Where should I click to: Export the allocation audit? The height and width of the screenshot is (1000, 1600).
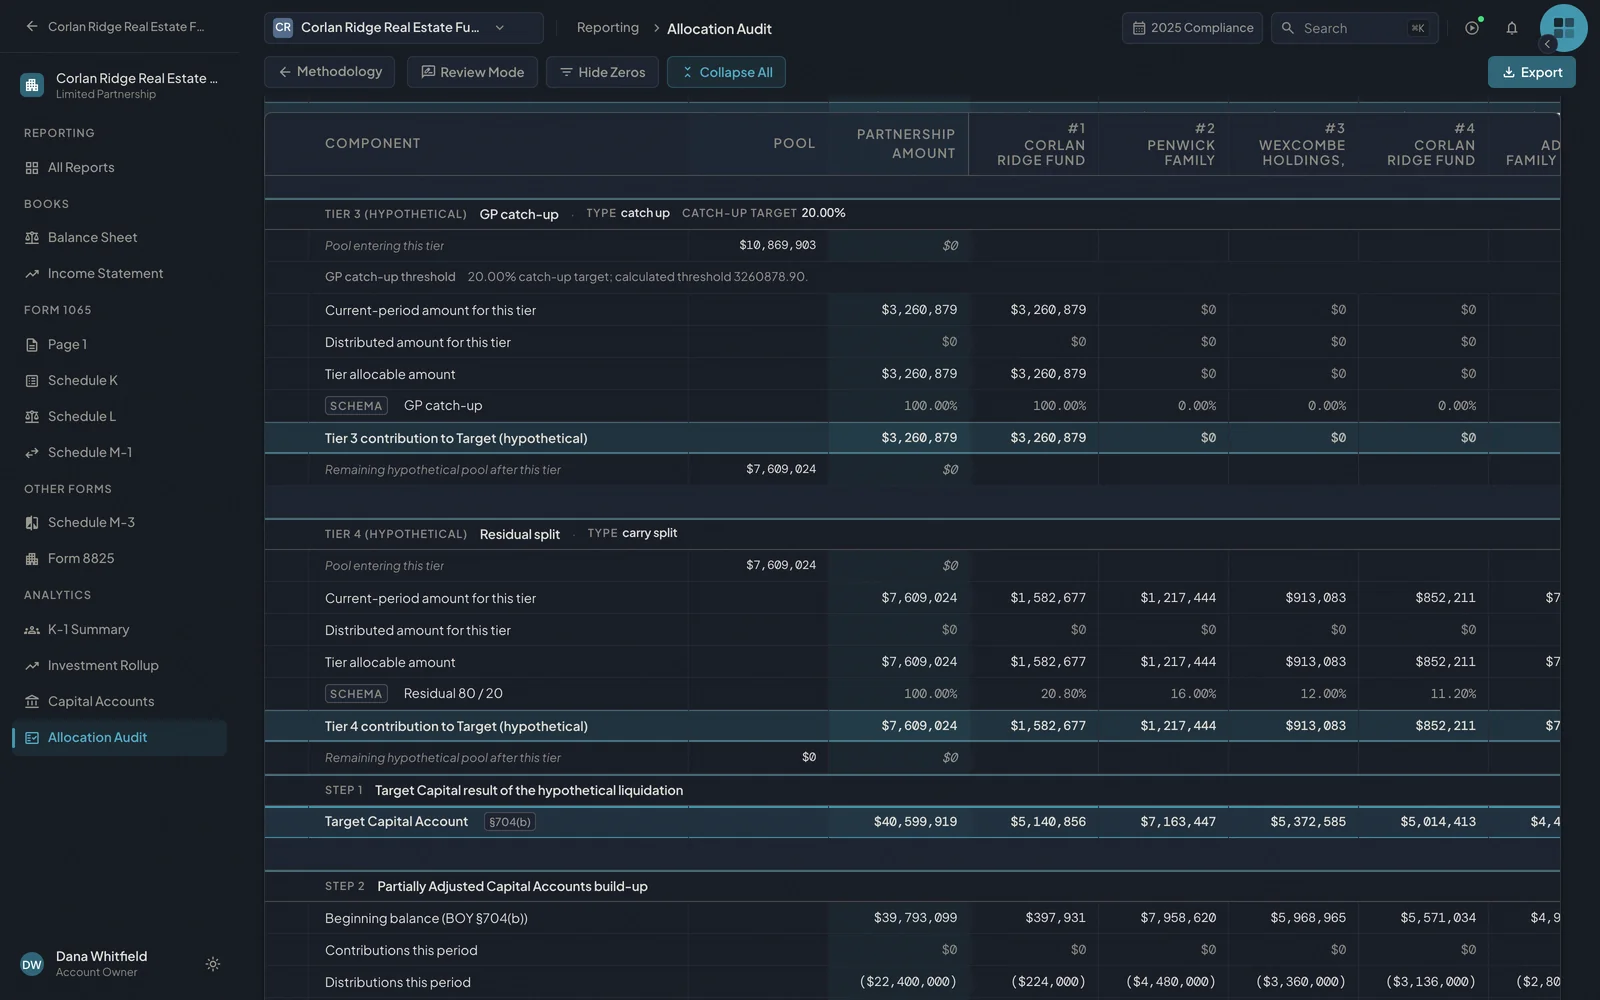point(1532,72)
